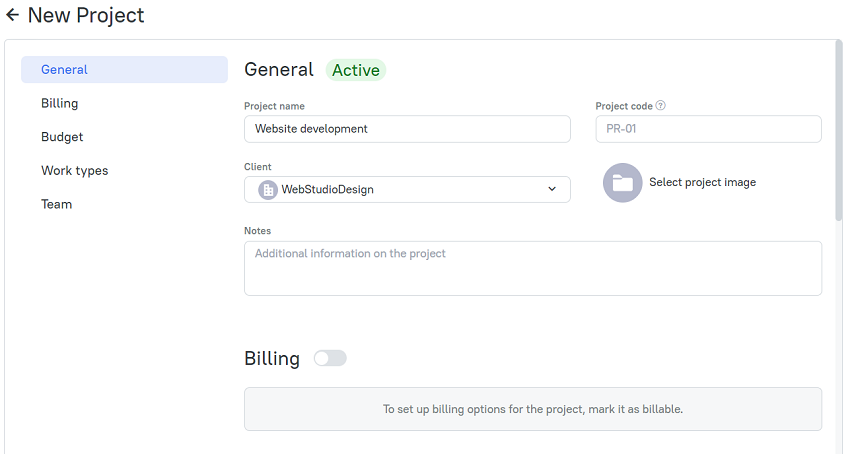This screenshot has width=850, height=454.
Task: Click the billable info message box
Action: 533,409
